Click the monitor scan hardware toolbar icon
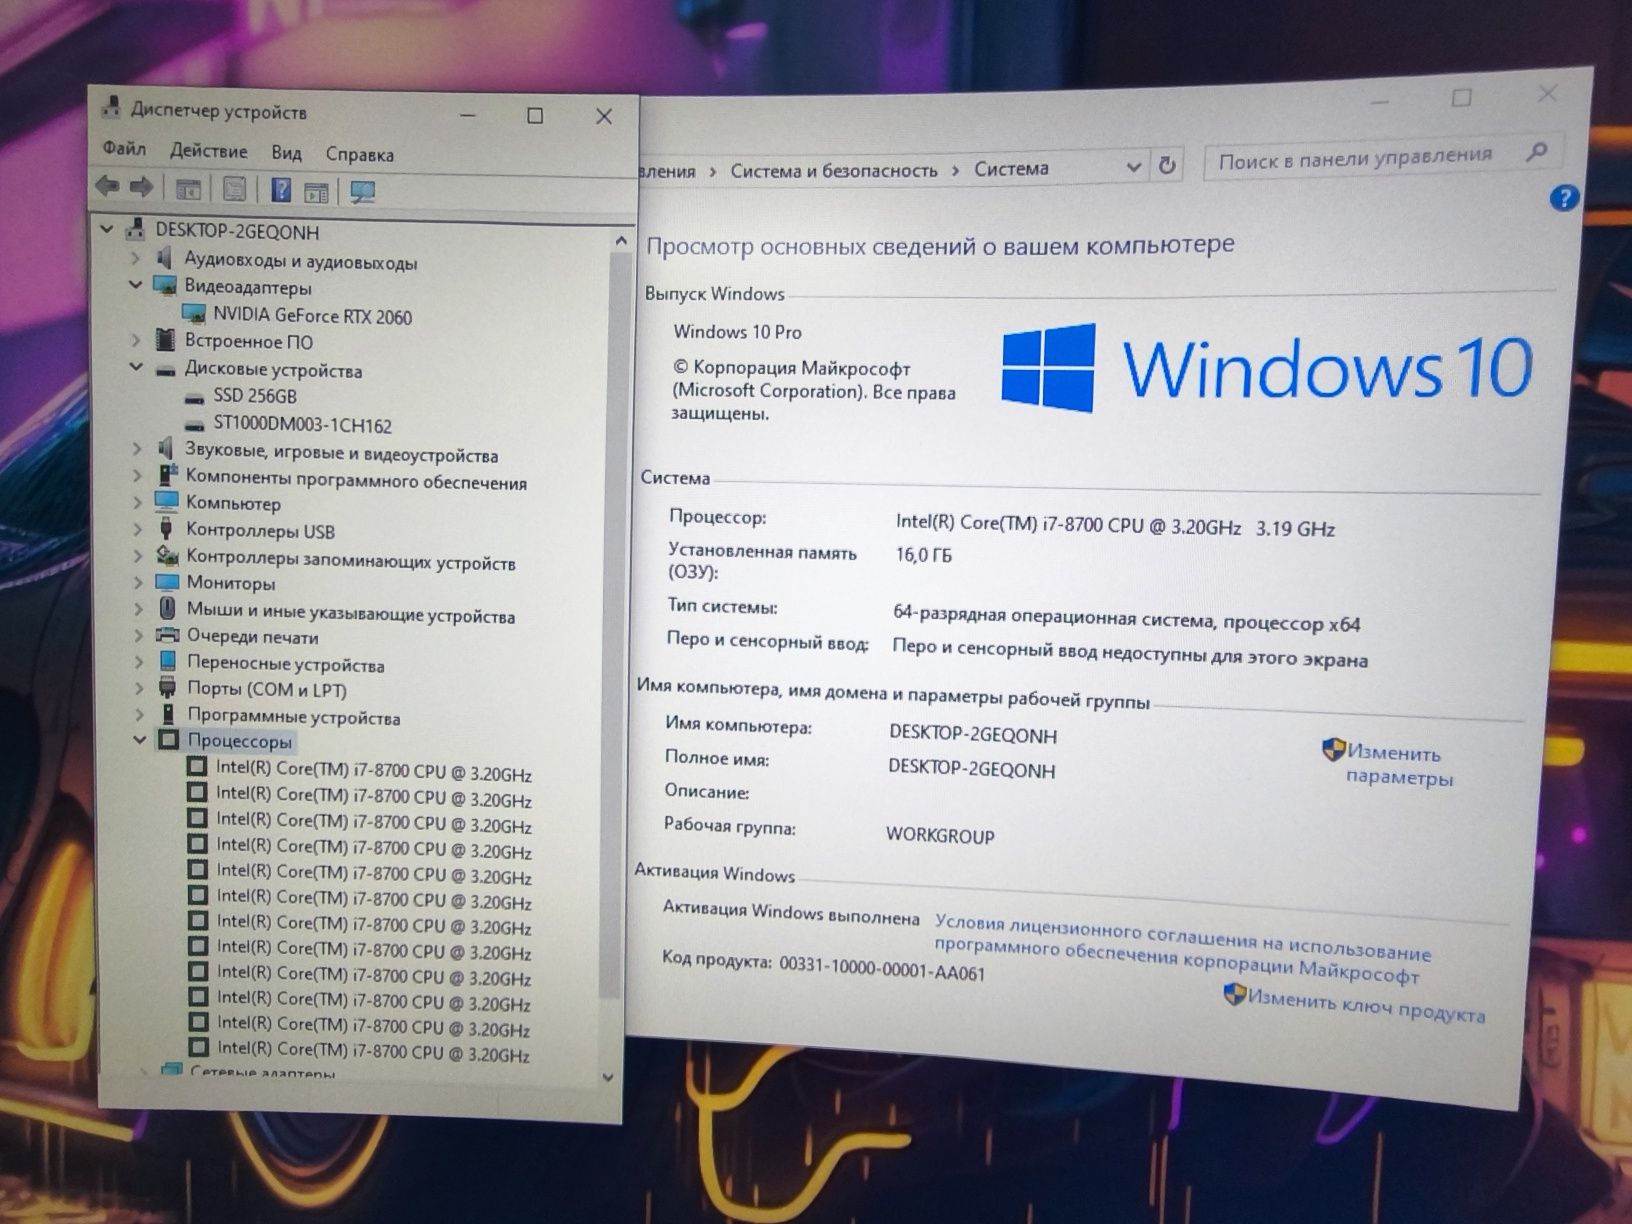Screen dimensions: 1632x1224 coord(362,192)
